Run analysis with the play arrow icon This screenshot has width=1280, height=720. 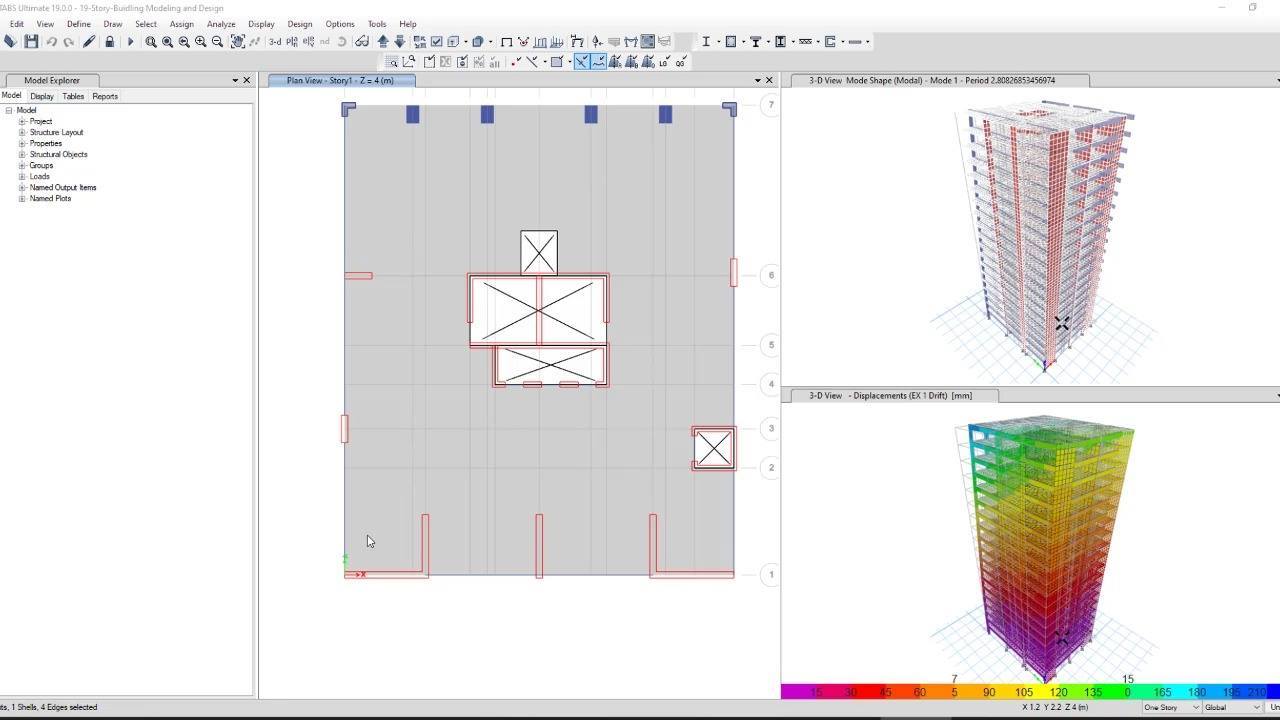tap(129, 41)
